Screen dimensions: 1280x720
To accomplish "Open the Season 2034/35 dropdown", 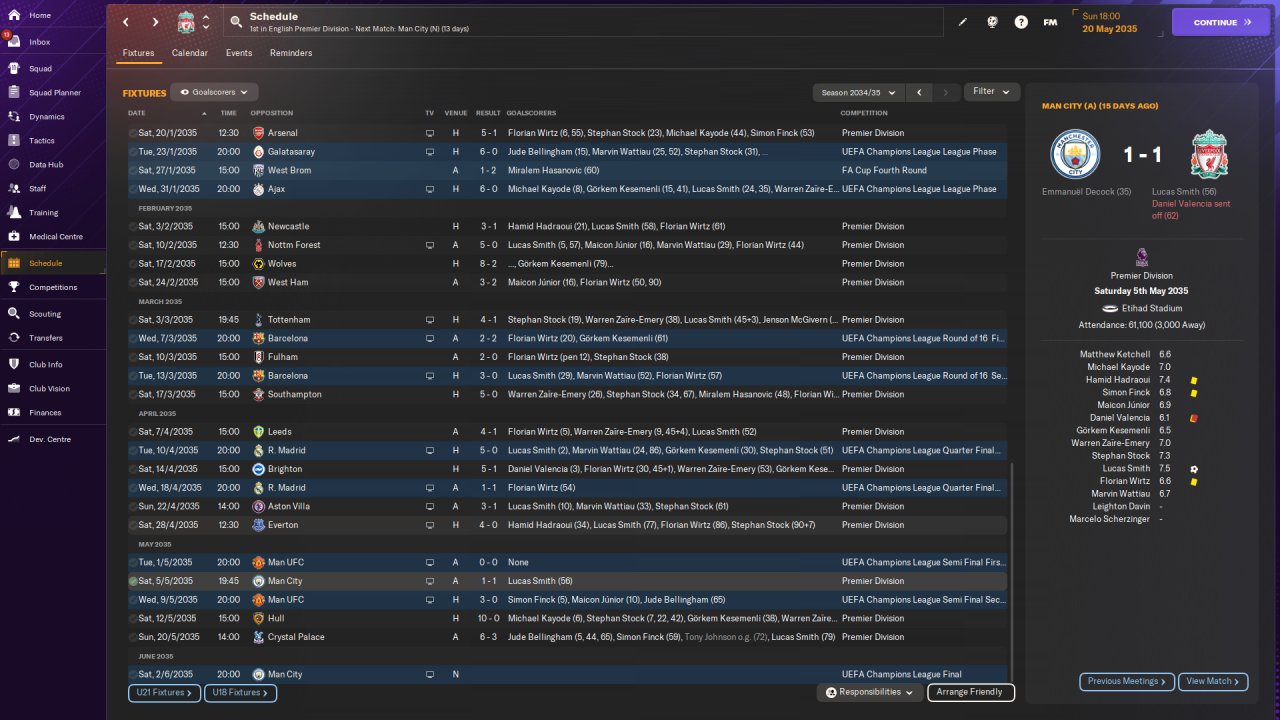I will point(858,92).
